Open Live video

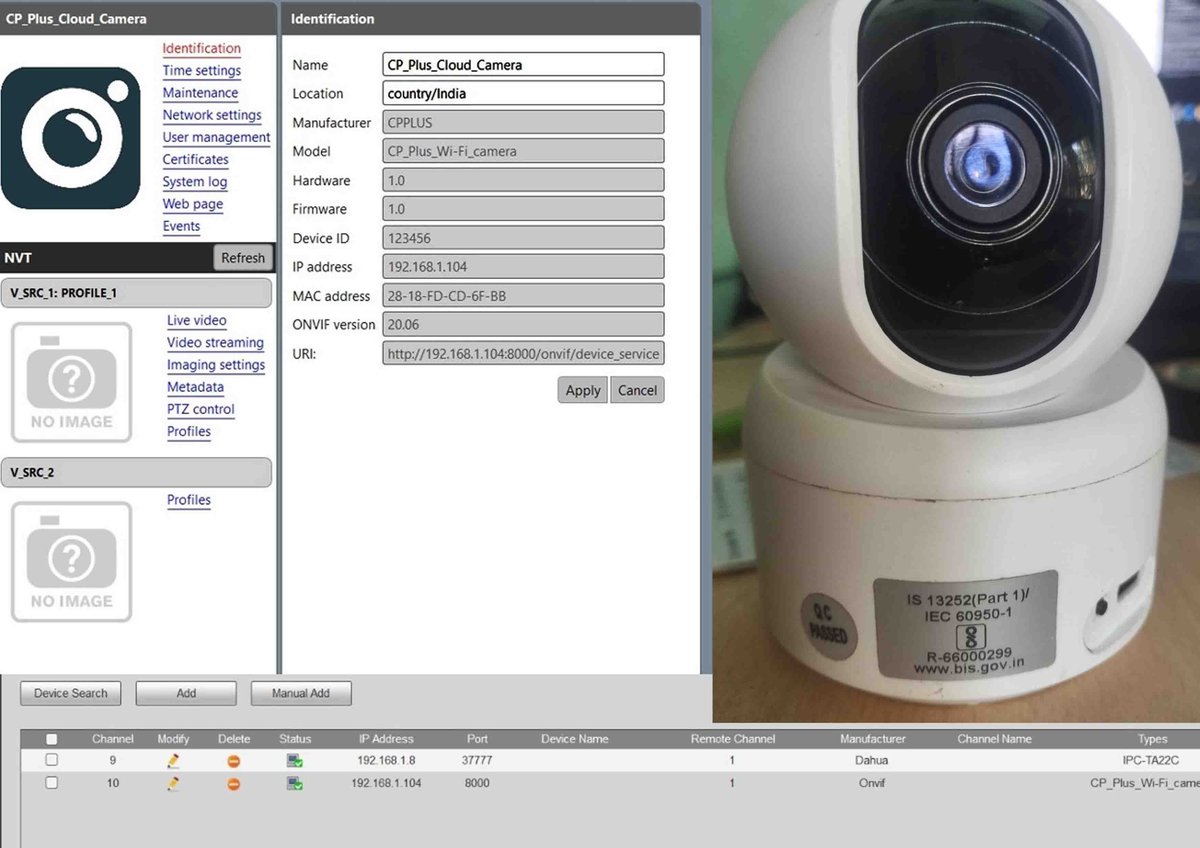[x=197, y=320]
